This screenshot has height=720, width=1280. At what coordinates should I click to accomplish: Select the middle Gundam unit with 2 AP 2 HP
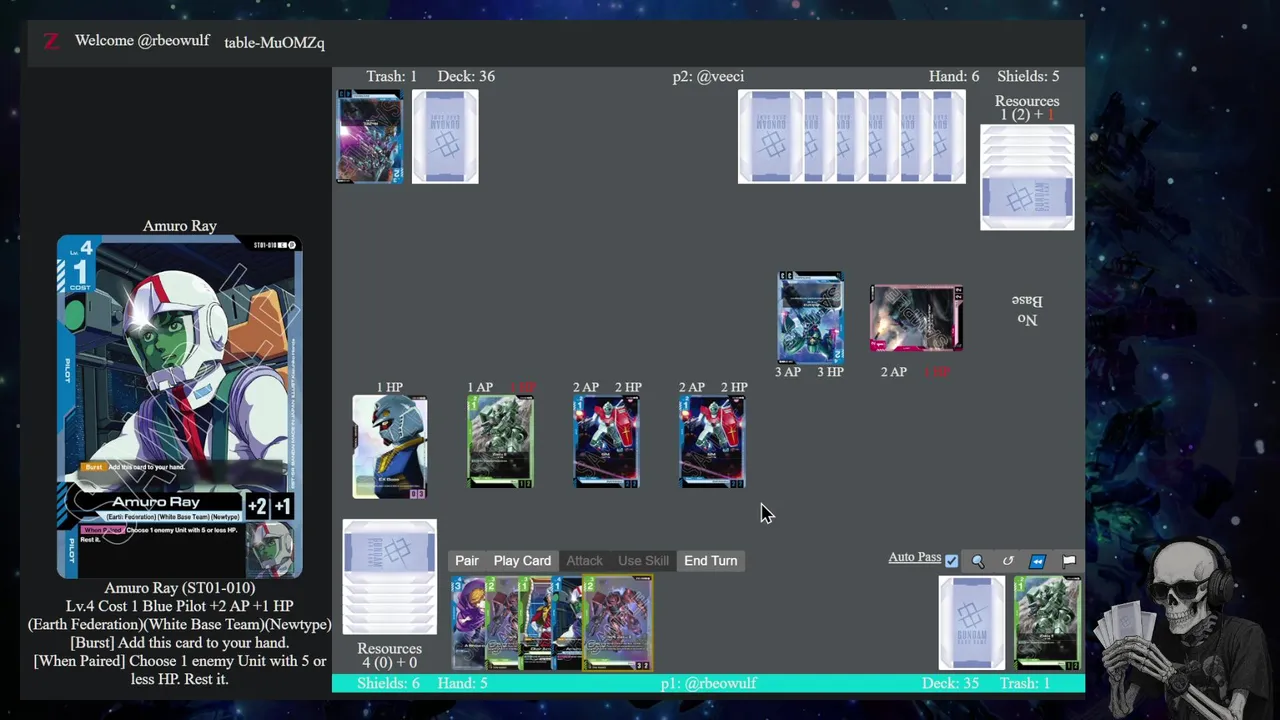tap(606, 442)
